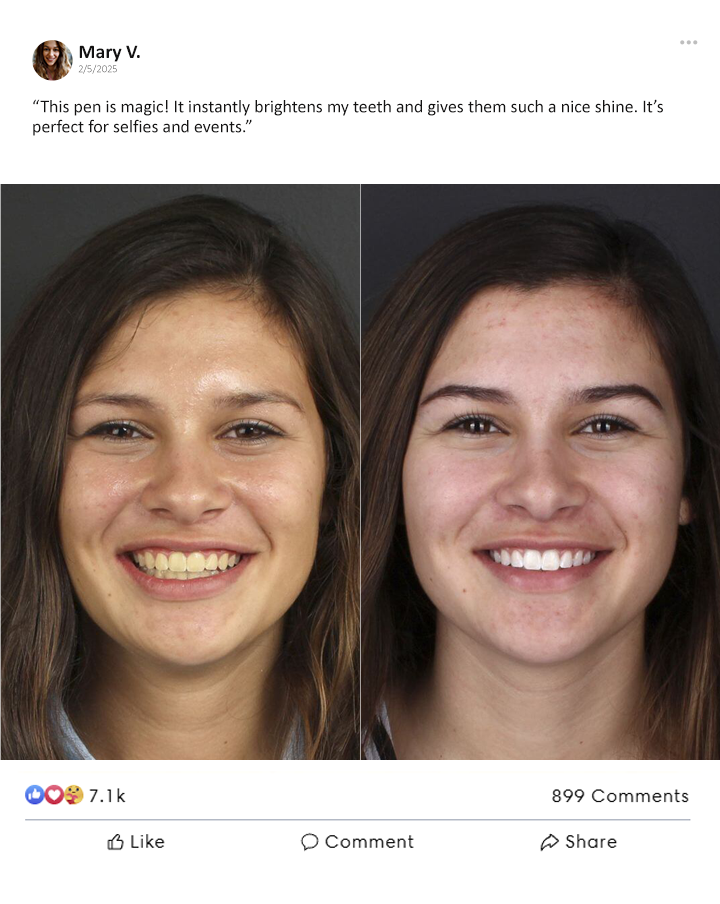The width and height of the screenshot is (720, 904).
Task: Open the three-dot post options menu
Action: (688, 43)
